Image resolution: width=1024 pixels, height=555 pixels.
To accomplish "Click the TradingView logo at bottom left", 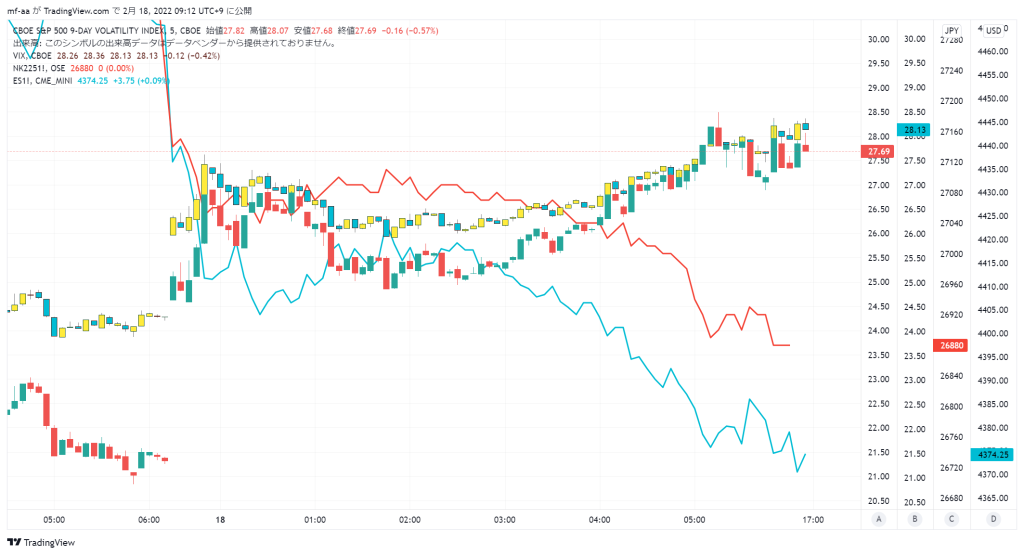I will pos(41,543).
